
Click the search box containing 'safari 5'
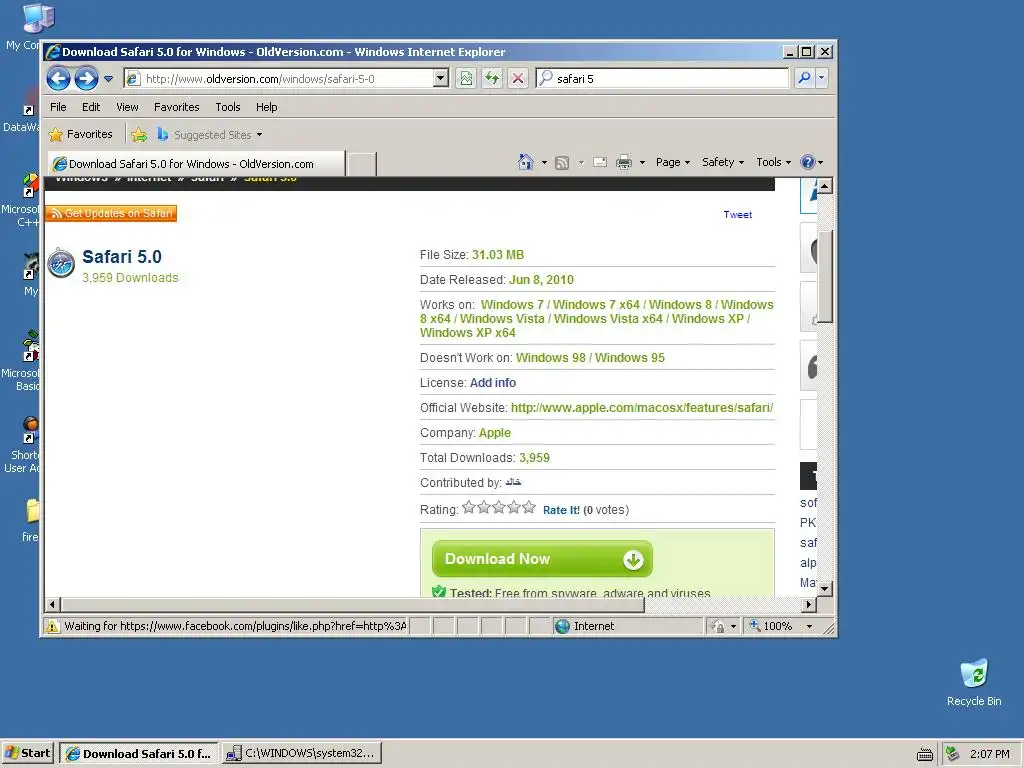671,79
